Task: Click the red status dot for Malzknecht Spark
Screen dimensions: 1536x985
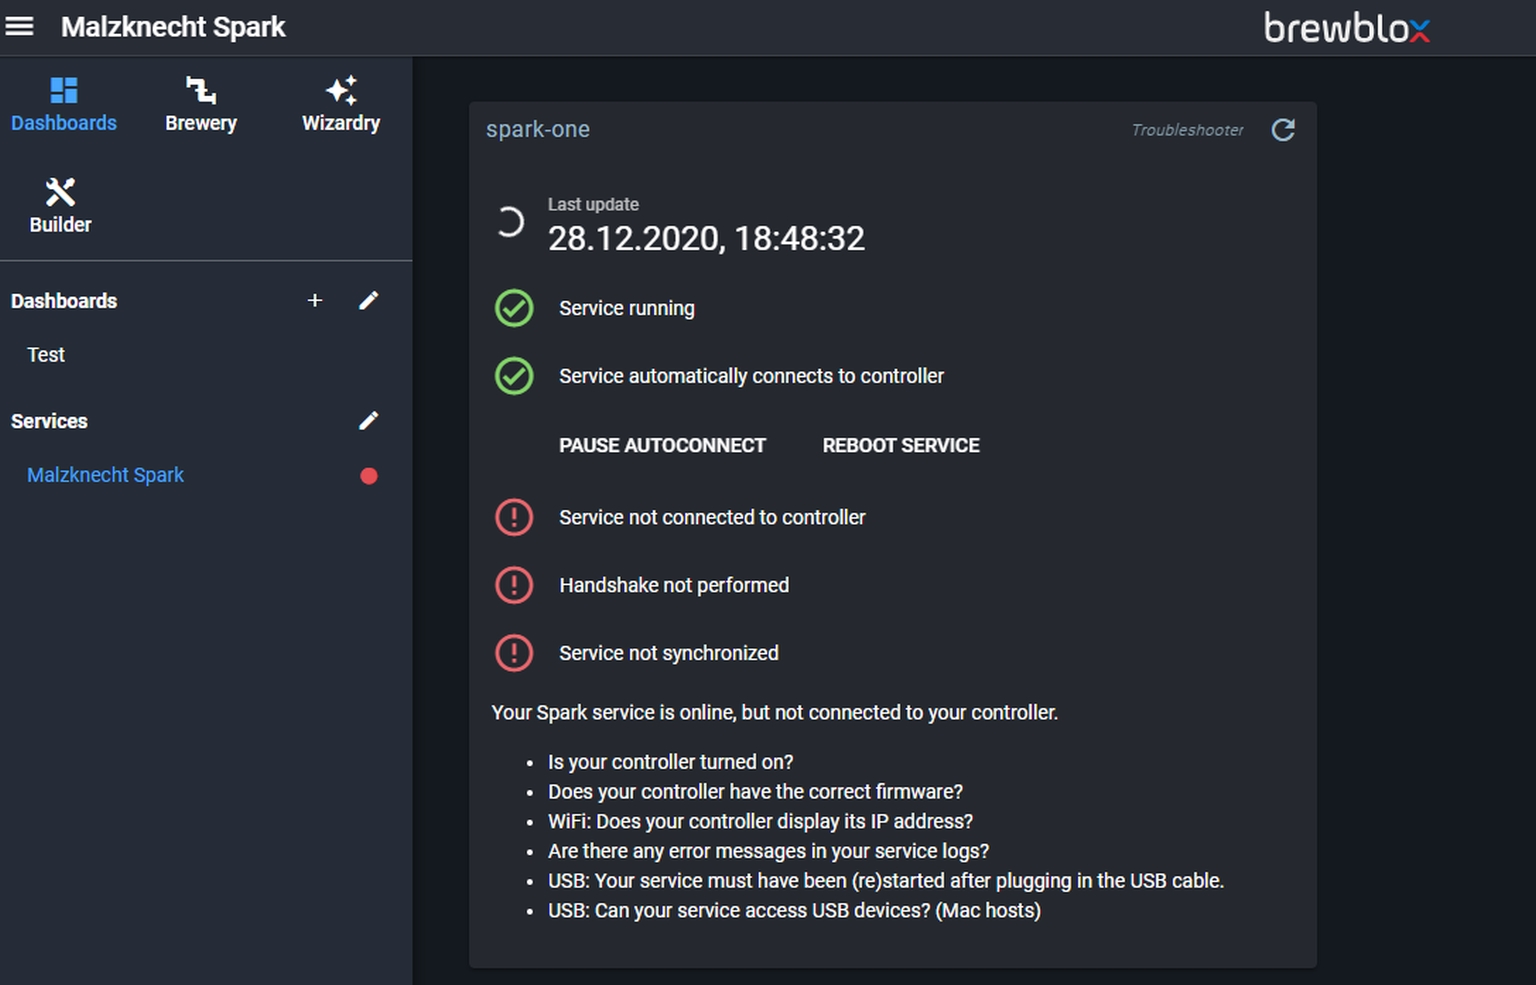Action: [x=369, y=476]
